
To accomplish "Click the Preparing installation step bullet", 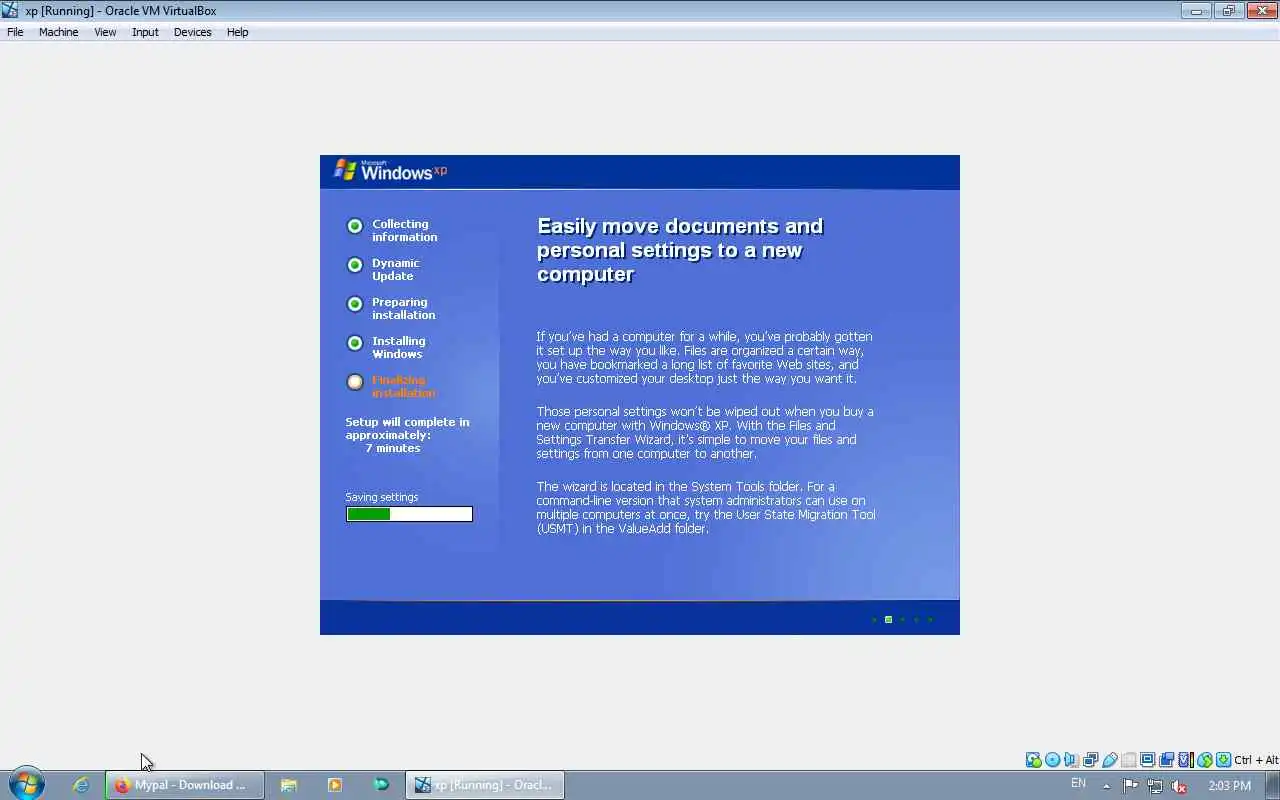I will [355, 304].
